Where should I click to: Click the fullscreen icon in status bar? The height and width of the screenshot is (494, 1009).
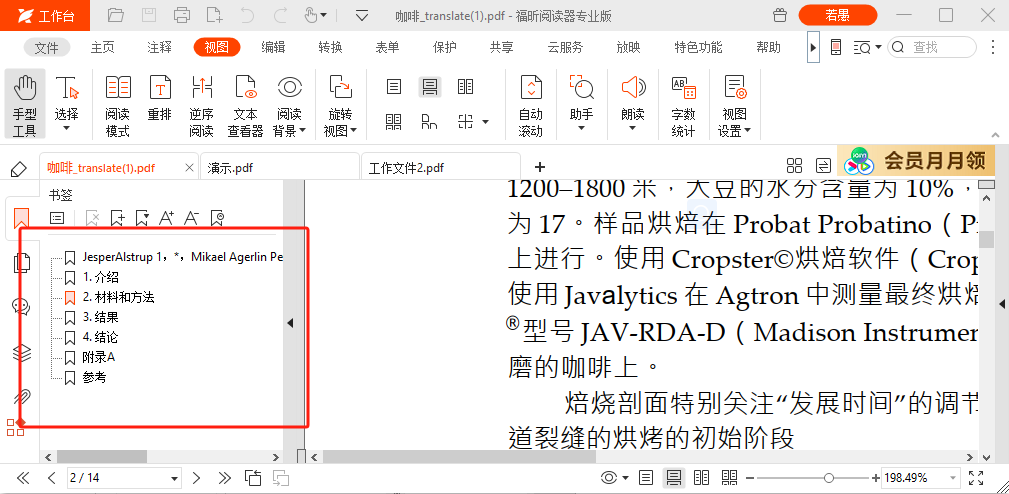coord(976,478)
